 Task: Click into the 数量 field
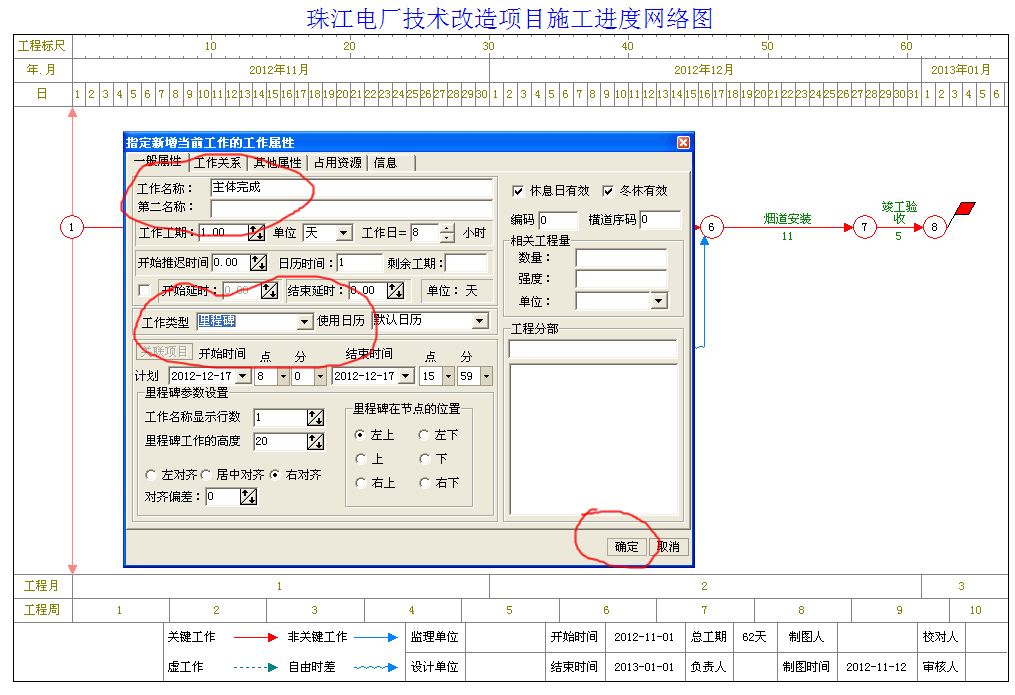tap(621, 258)
